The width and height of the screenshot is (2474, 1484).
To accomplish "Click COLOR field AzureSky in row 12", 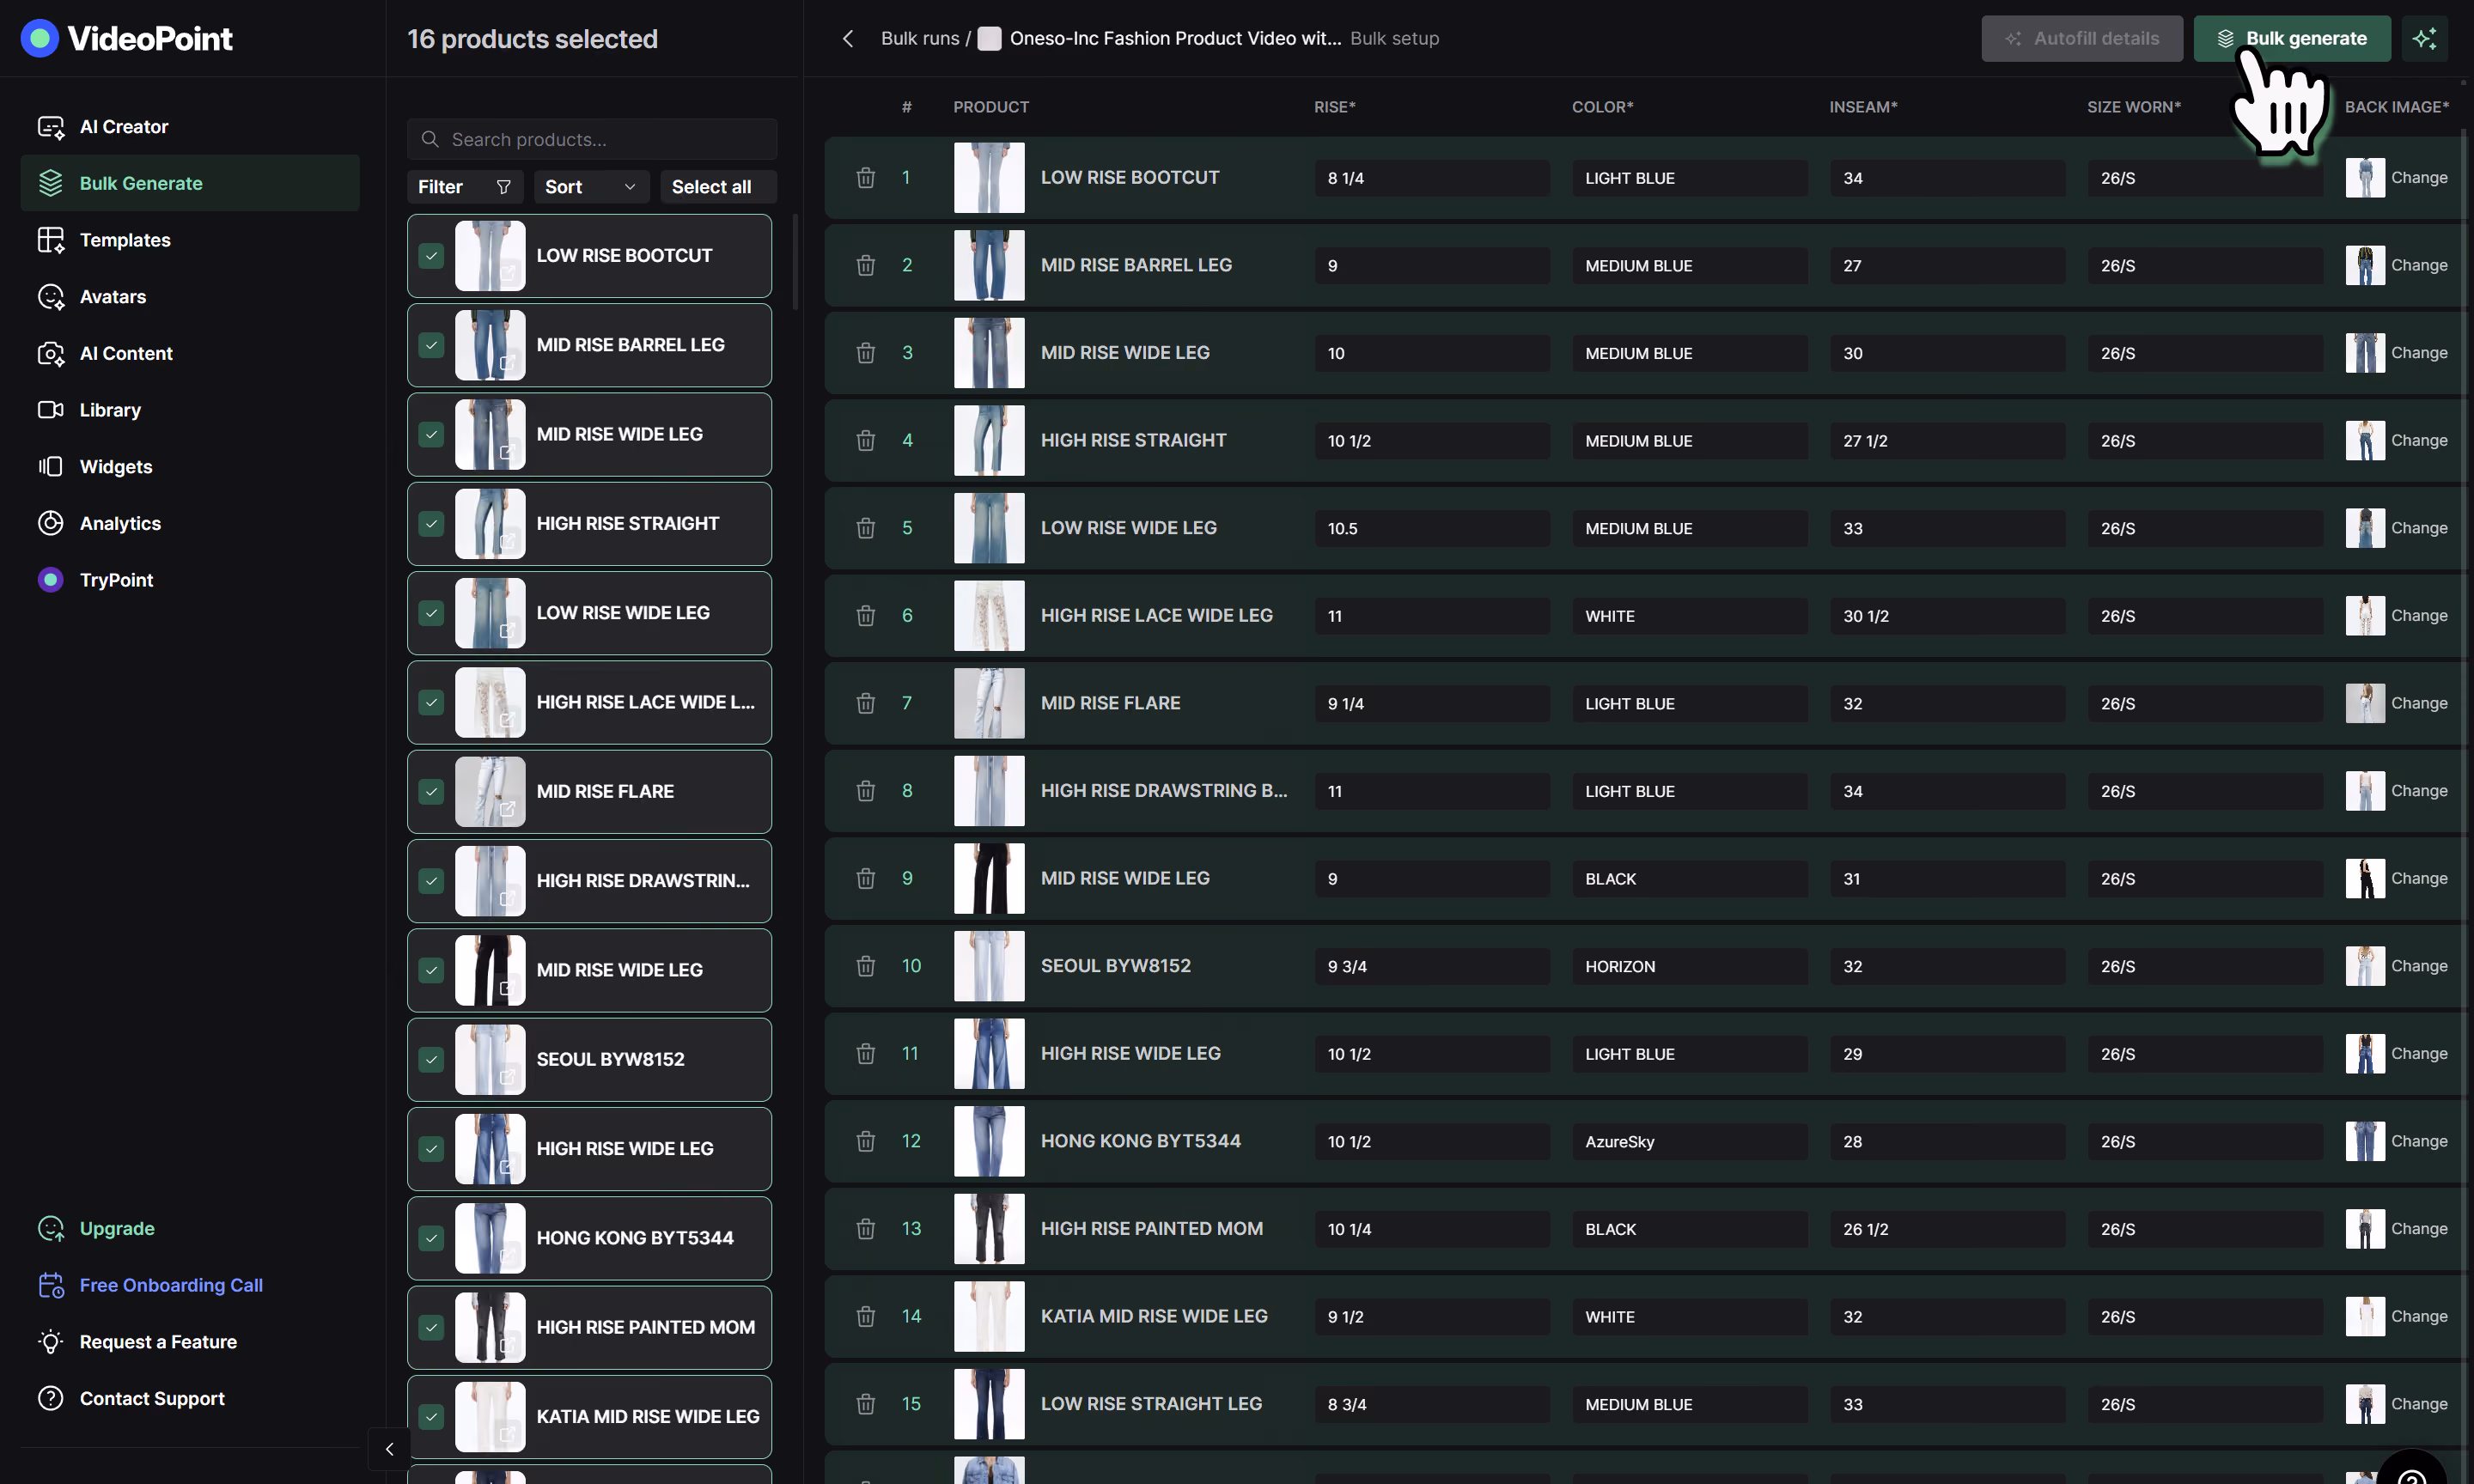I will click(1690, 1141).
